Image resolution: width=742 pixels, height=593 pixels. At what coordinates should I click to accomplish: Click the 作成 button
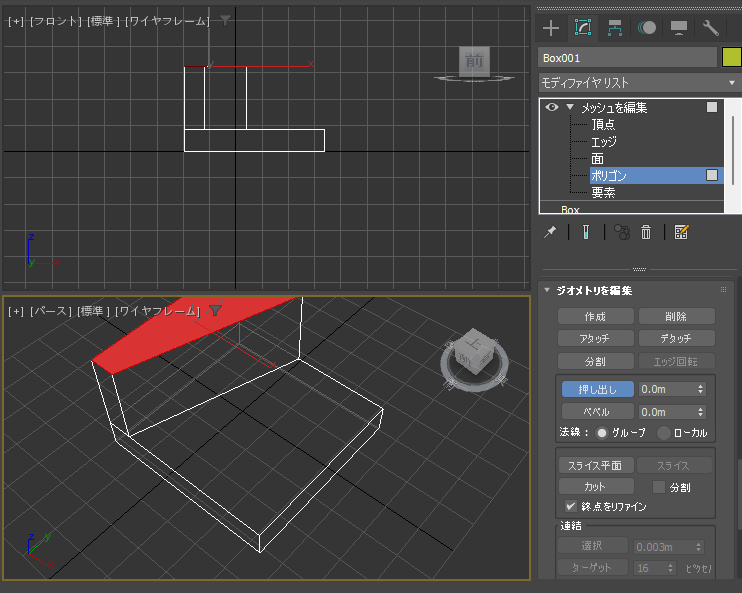click(x=595, y=316)
